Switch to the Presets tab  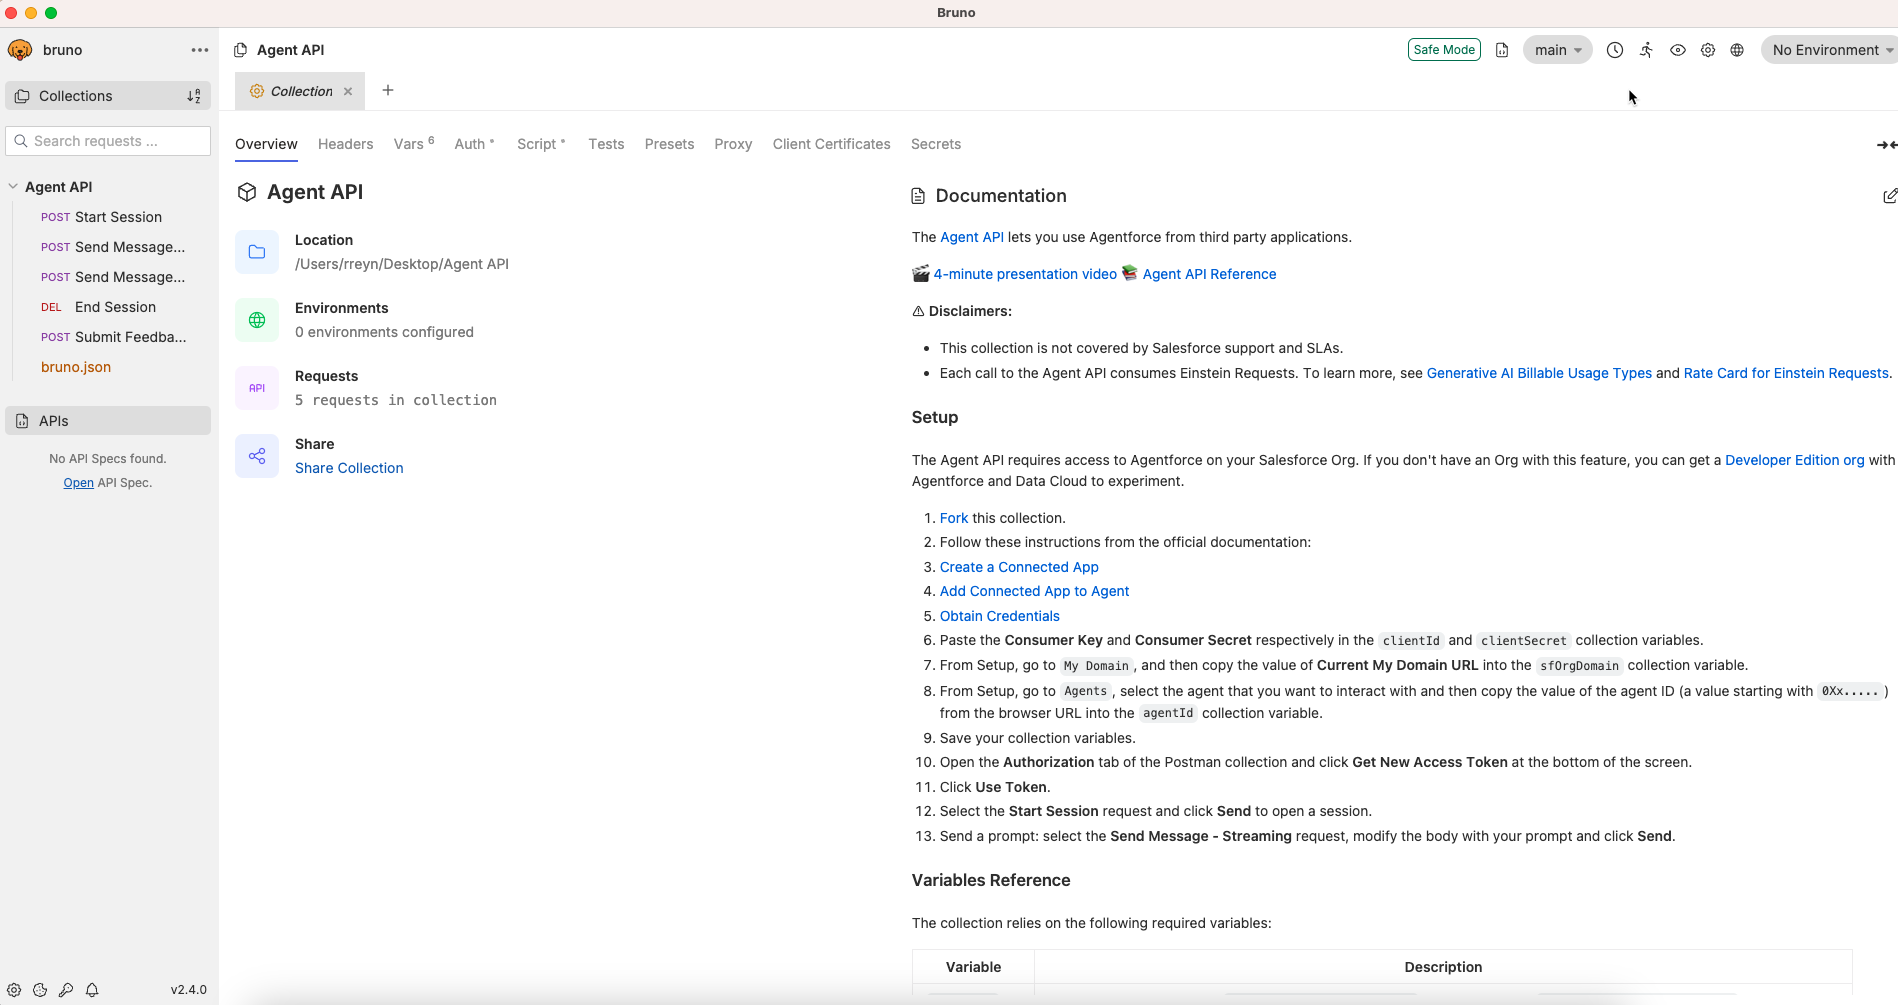click(669, 144)
